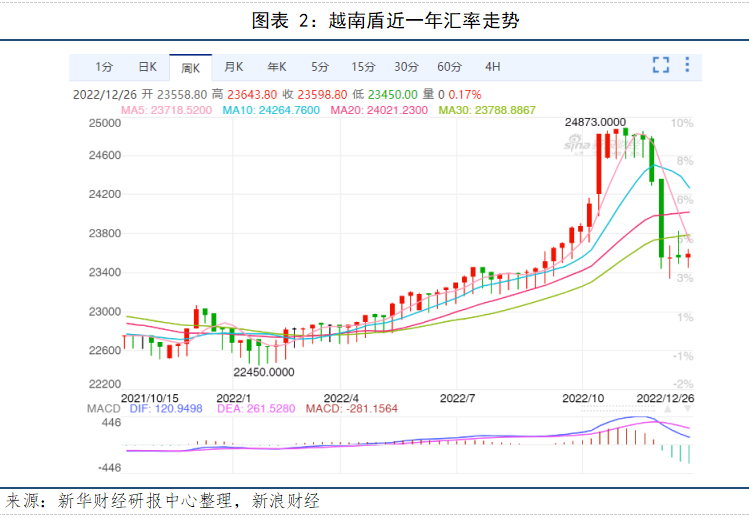Open the 年K yearly chart tab

click(276, 67)
